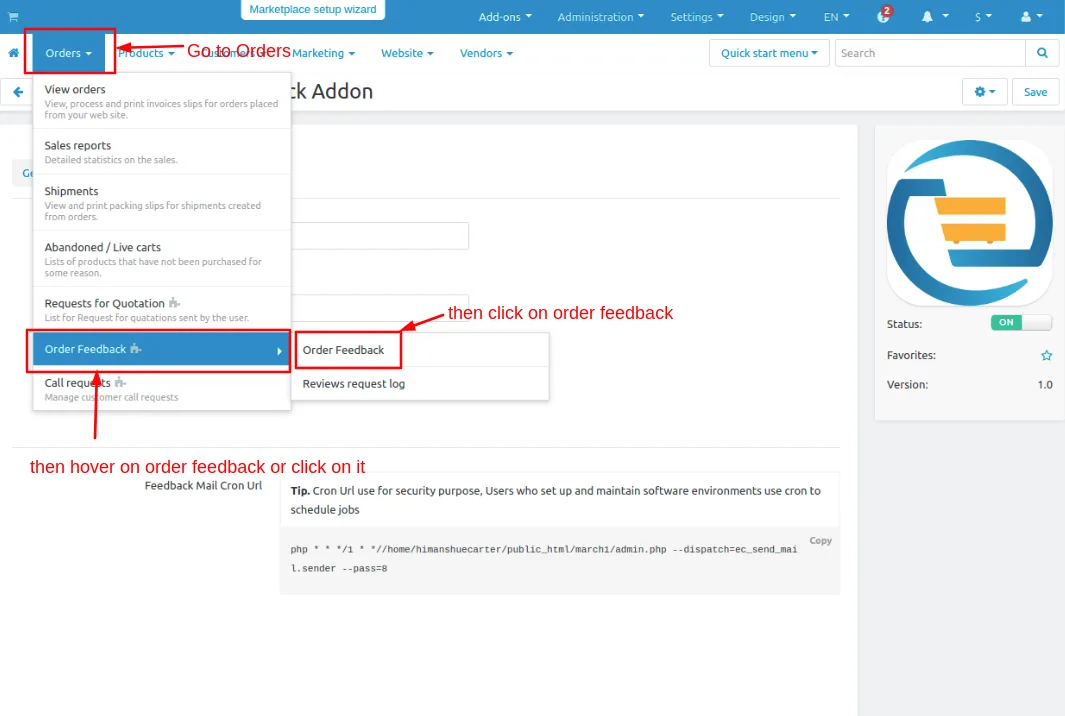1065x716 pixels.
Task: Add addon to favorites star
Action: point(1046,355)
